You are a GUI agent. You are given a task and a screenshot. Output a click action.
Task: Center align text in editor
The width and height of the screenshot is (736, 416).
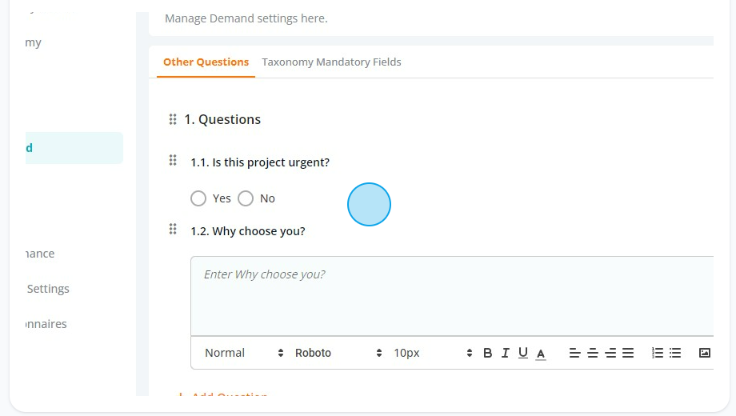(x=592, y=353)
